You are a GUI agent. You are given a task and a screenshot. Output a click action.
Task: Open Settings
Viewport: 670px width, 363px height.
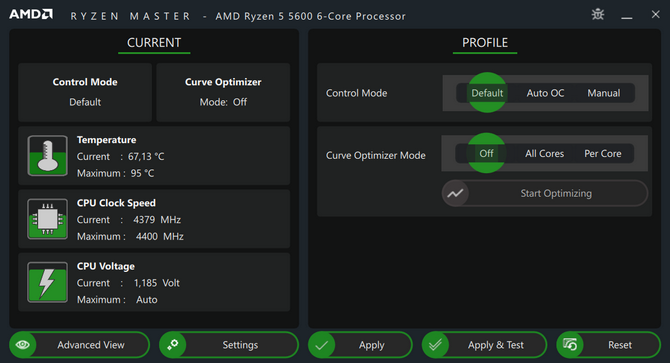pyautogui.click(x=229, y=345)
